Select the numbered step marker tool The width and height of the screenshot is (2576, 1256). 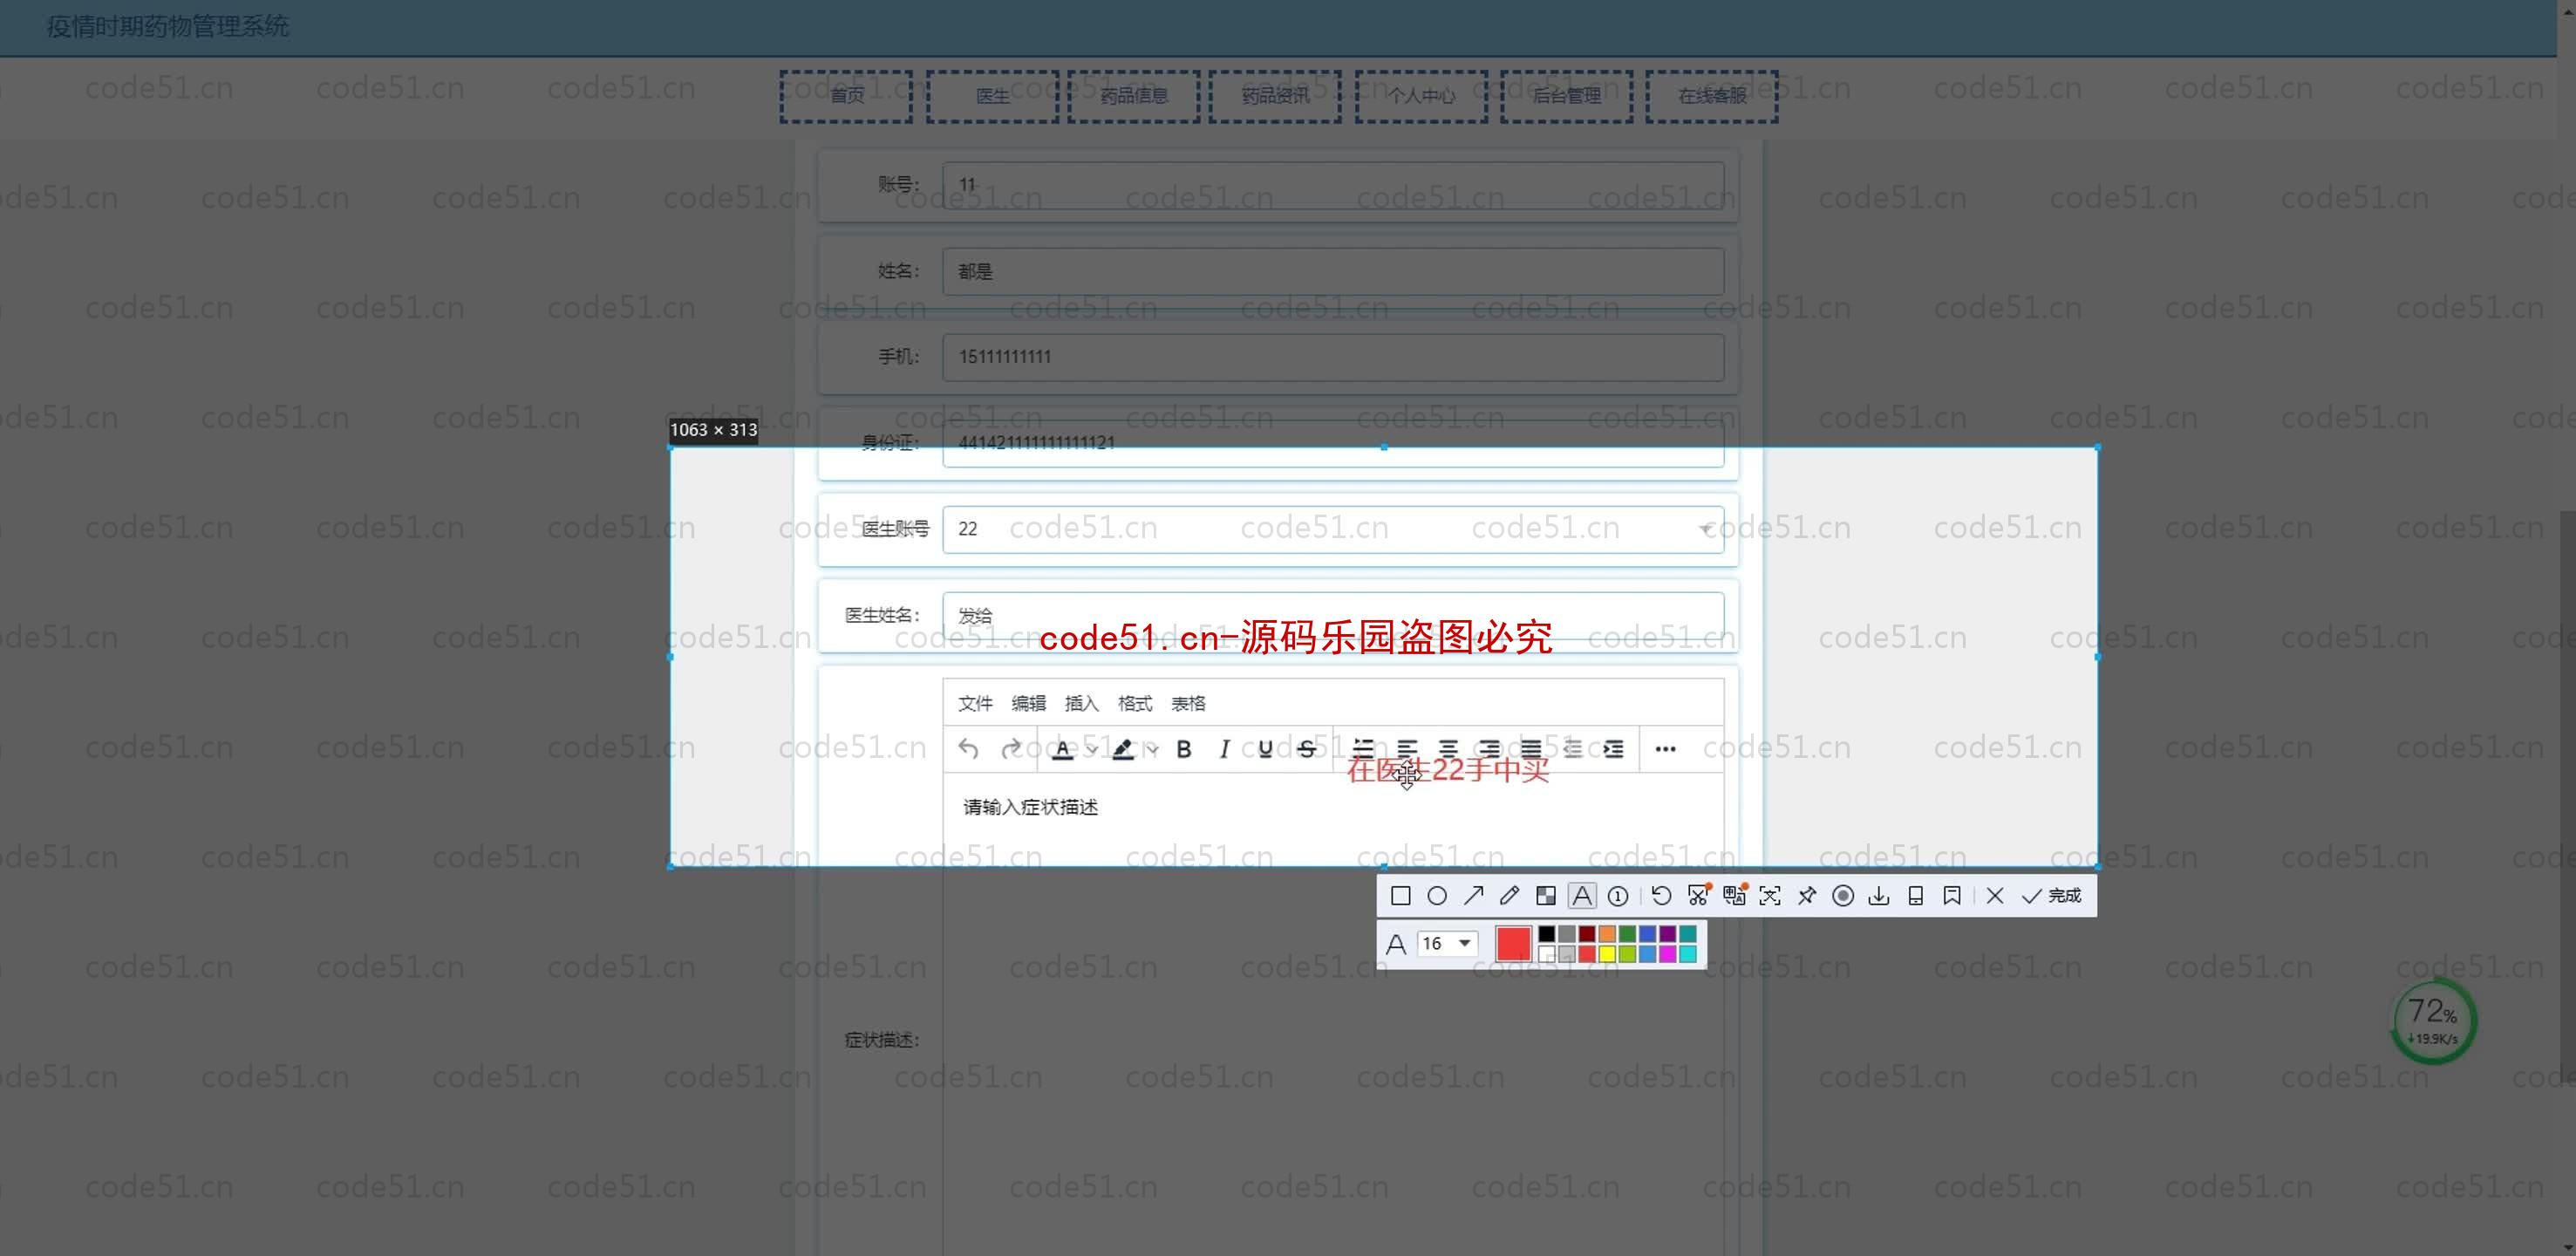tap(1618, 896)
